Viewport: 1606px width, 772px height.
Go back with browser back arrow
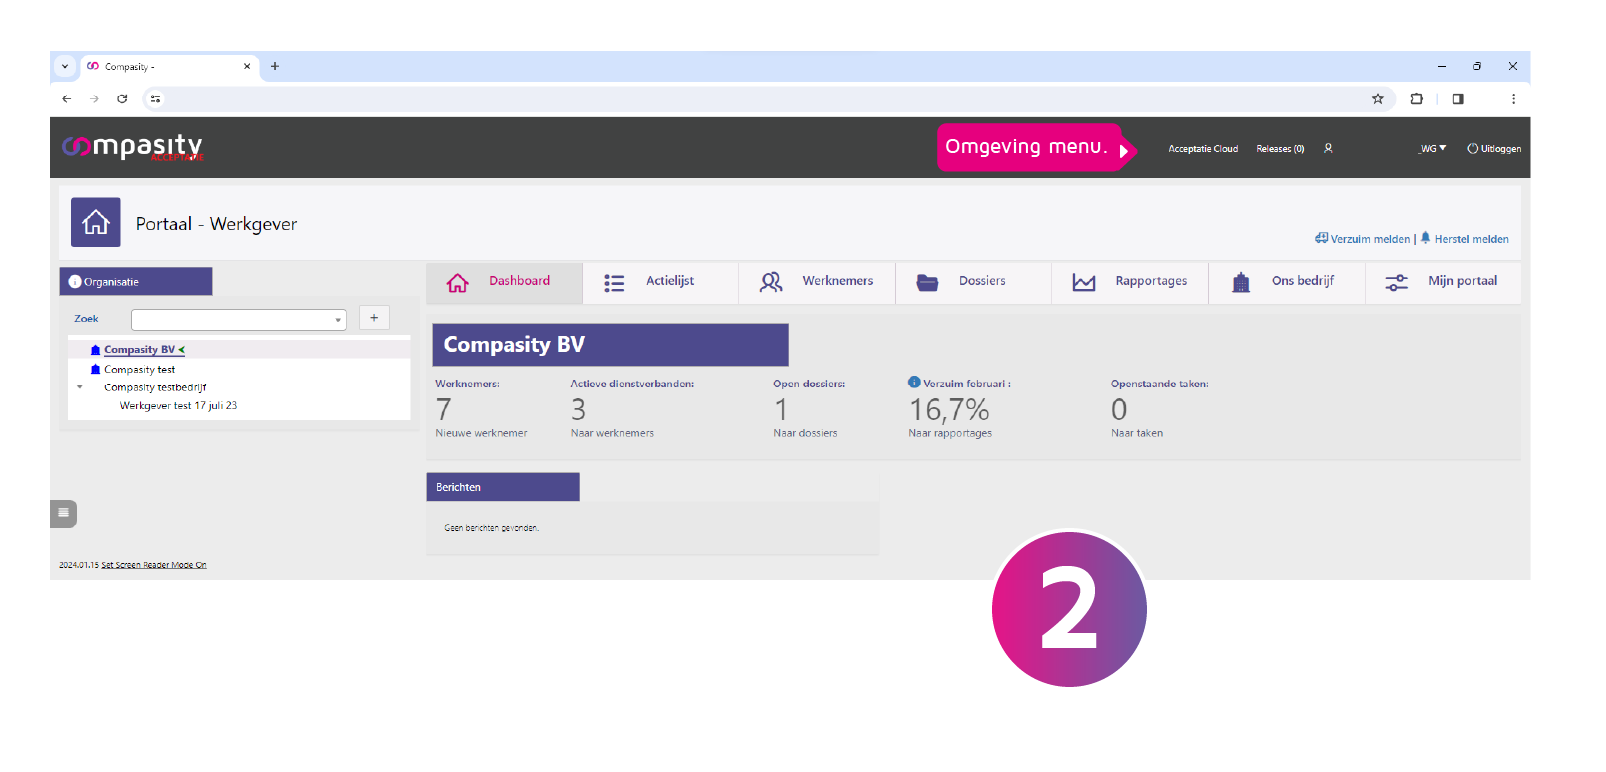(x=66, y=99)
